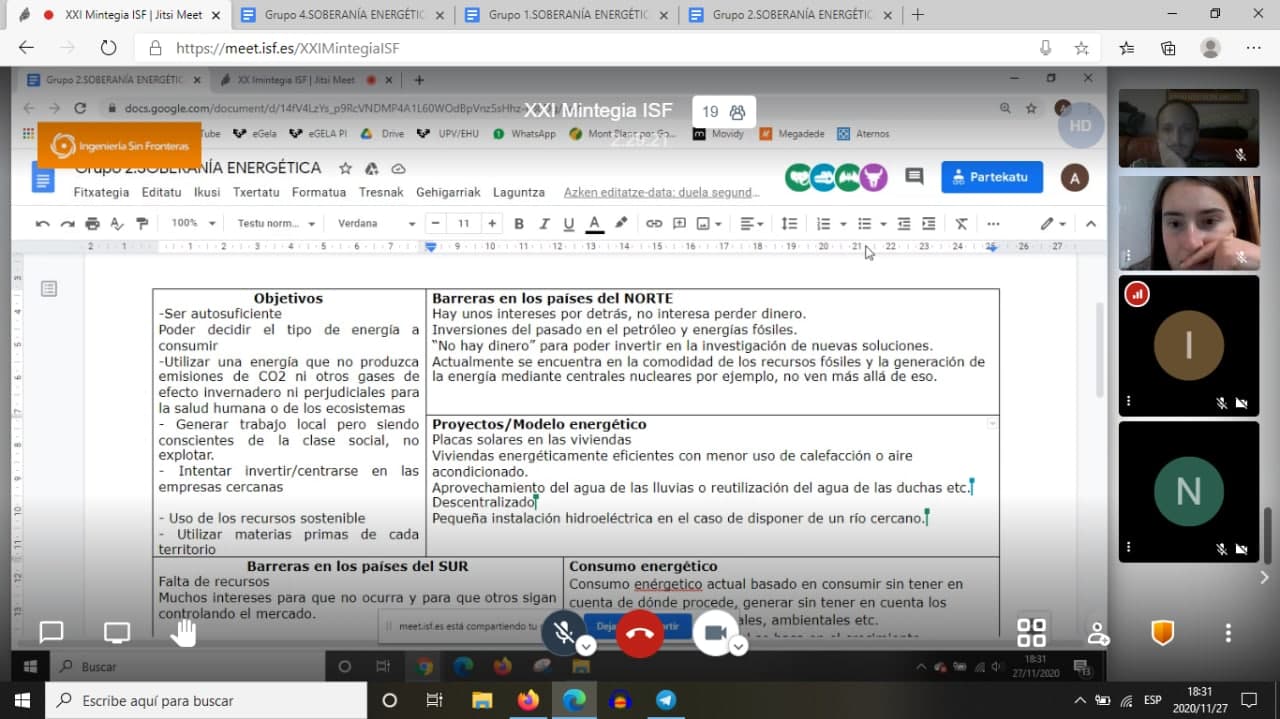The width and height of the screenshot is (1280, 719).
Task: Hang up the call with red button
Action: pos(640,632)
